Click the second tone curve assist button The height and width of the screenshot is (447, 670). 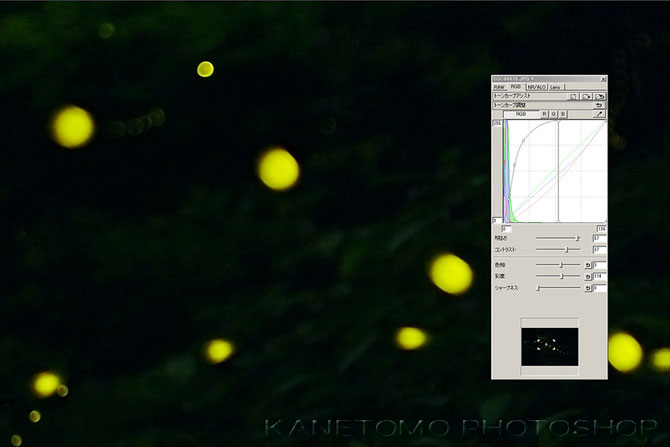(x=586, y=97)
